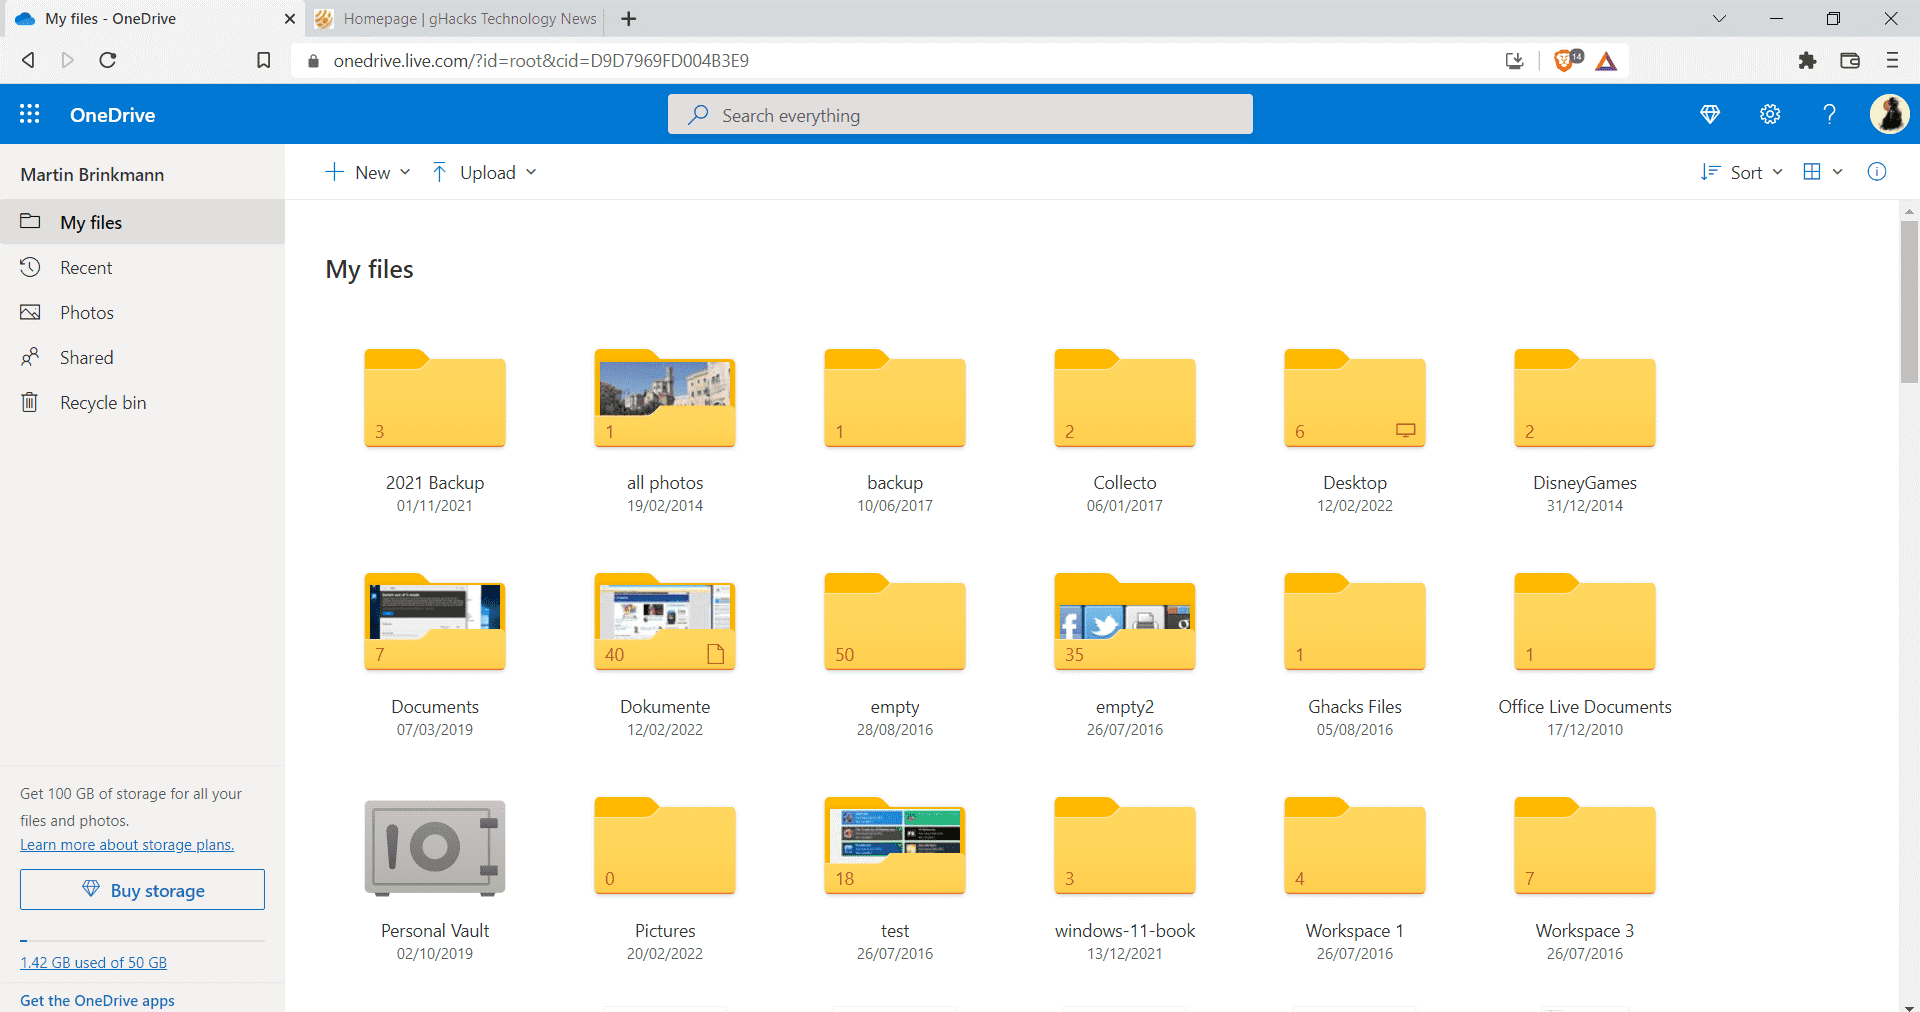Screen dimensions: 1920x1012
Task: Click the Buy storage button
Action: click(142, 890)
